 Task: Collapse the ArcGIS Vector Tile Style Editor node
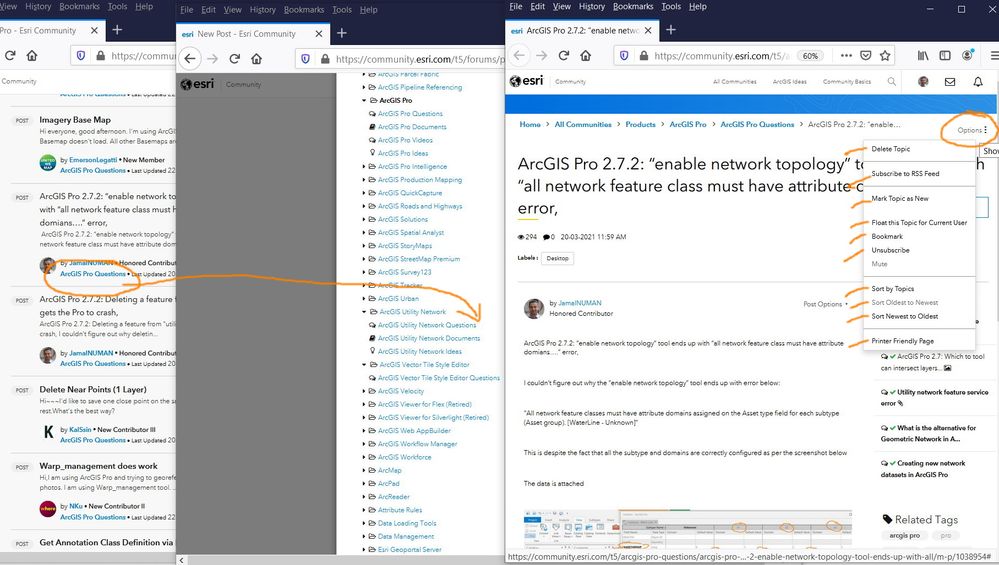coord(364,364)
